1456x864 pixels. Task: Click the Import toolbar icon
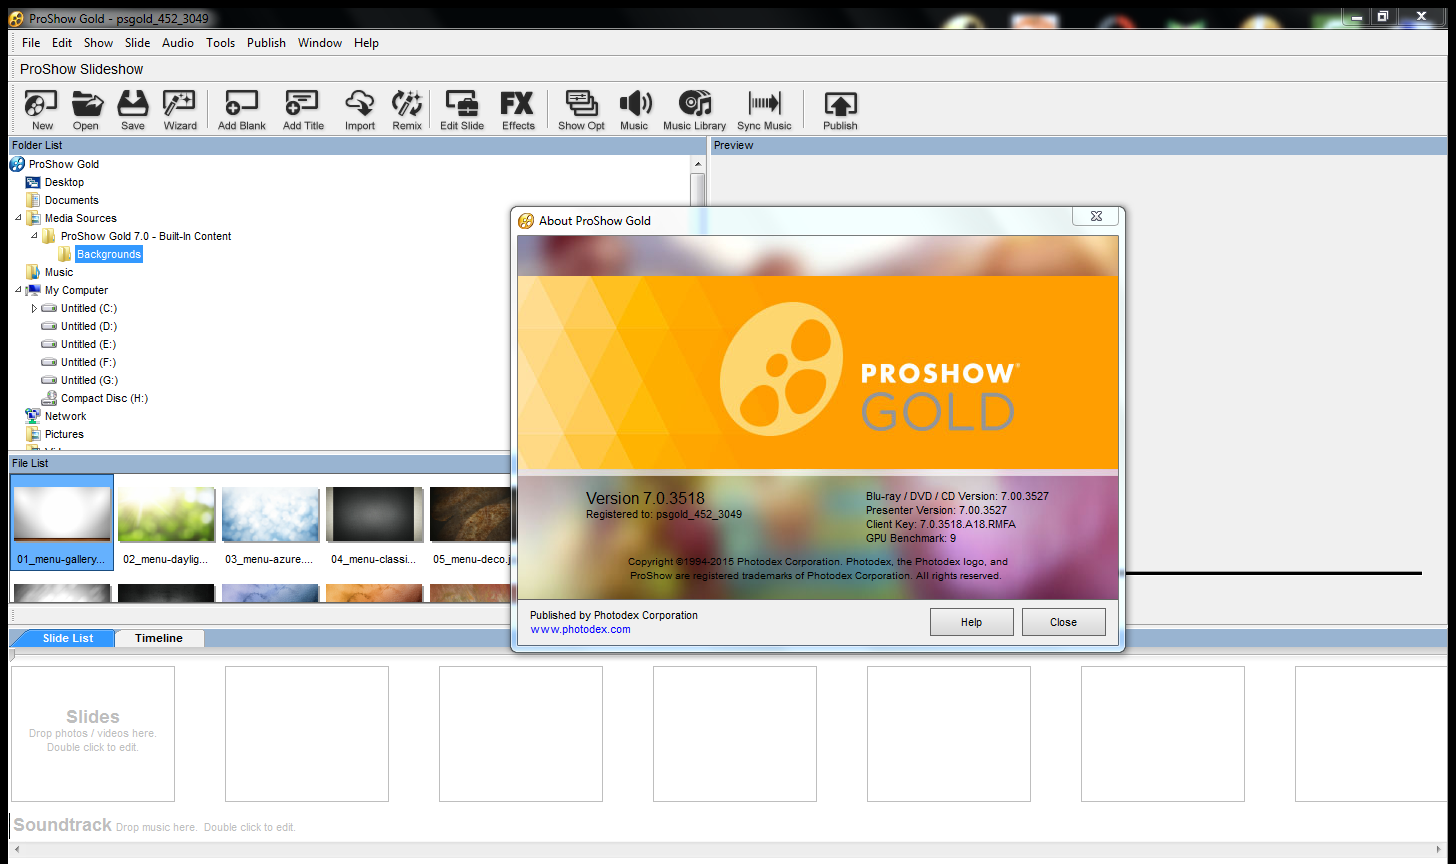click(360, 110)
